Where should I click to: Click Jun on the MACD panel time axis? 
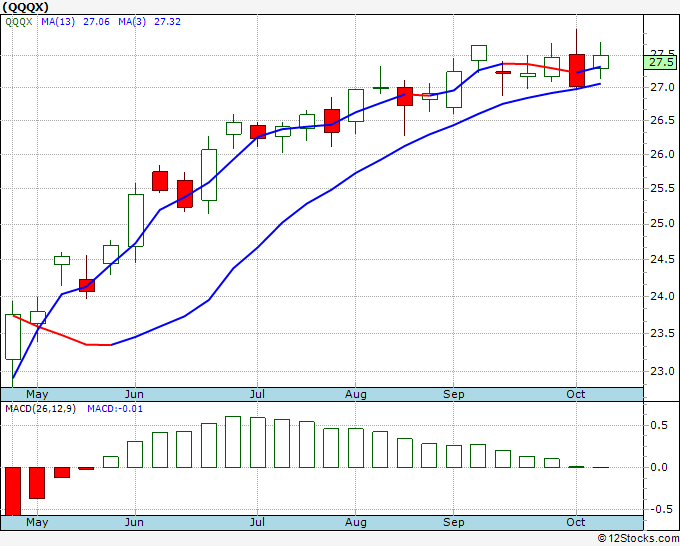pos(134,522)
